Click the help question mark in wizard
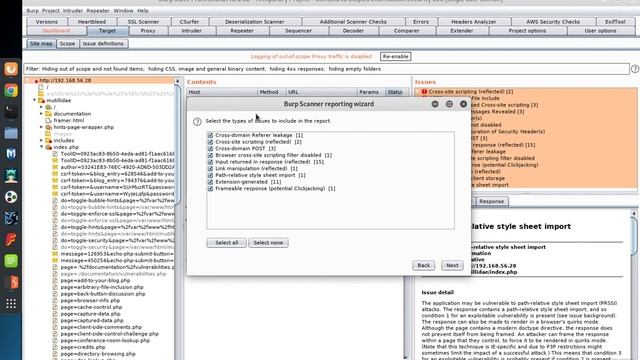 [x=197, y=121]
